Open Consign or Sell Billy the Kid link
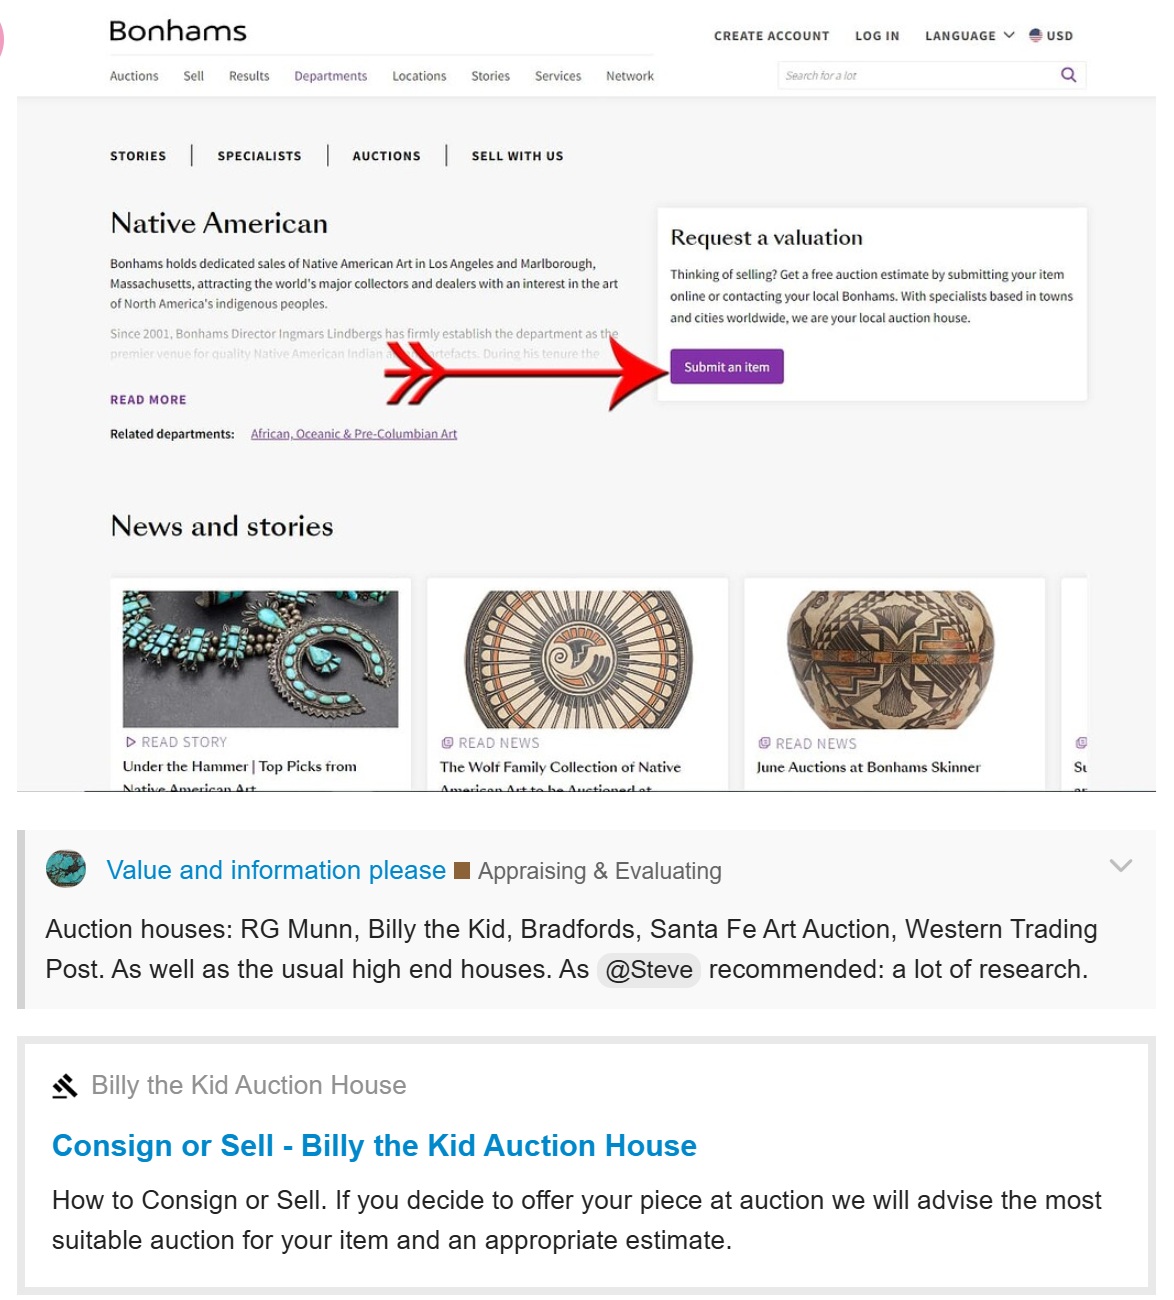Image resolution: width=1174 pixels, height=1300 pixels. tap(374, 1146)
